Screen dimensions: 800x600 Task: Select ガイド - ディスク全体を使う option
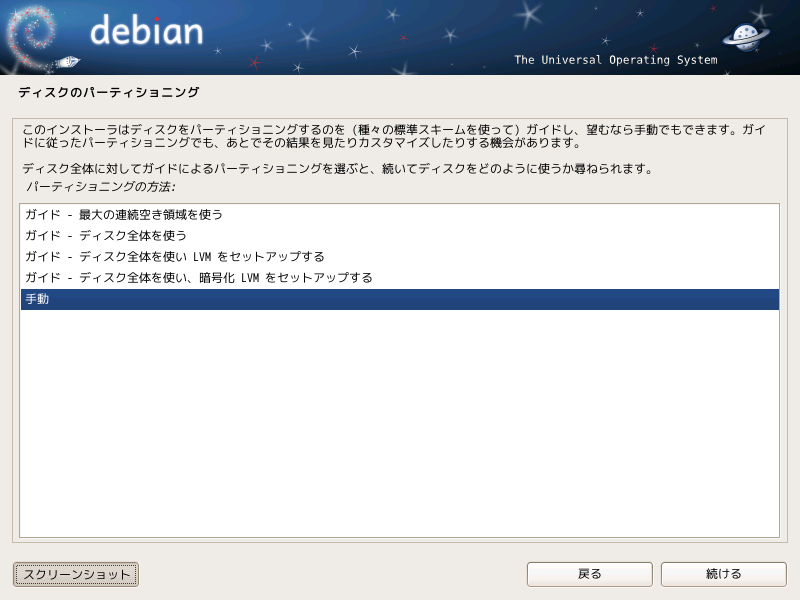point(399,236)
